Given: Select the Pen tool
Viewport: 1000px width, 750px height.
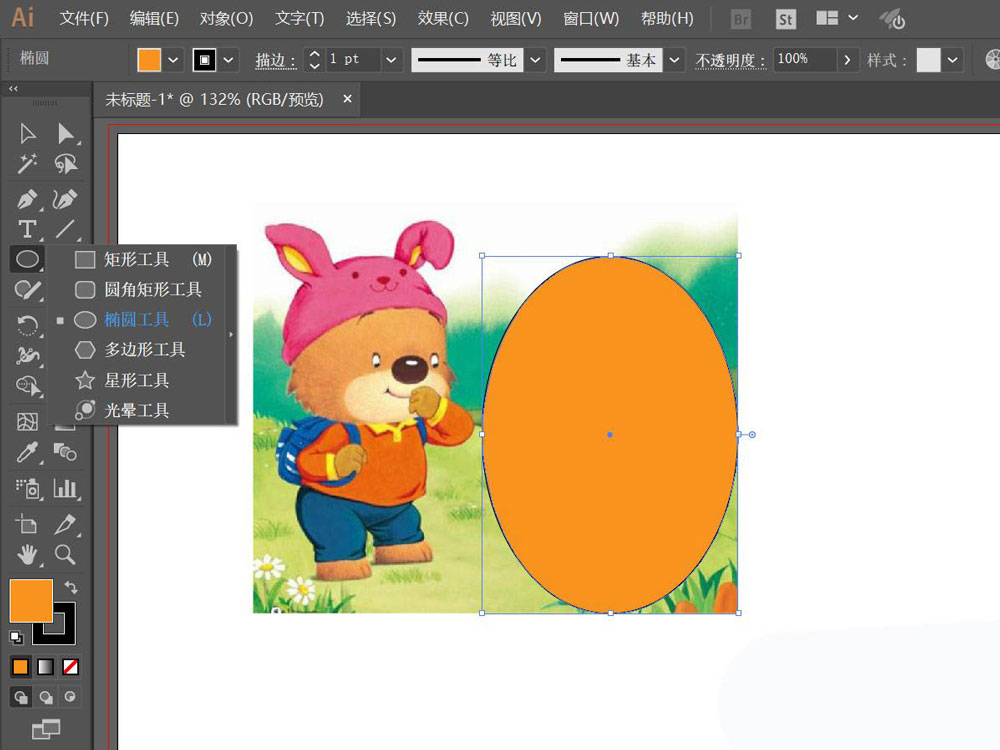Looking at the screenshot, I should click(27, 200).
